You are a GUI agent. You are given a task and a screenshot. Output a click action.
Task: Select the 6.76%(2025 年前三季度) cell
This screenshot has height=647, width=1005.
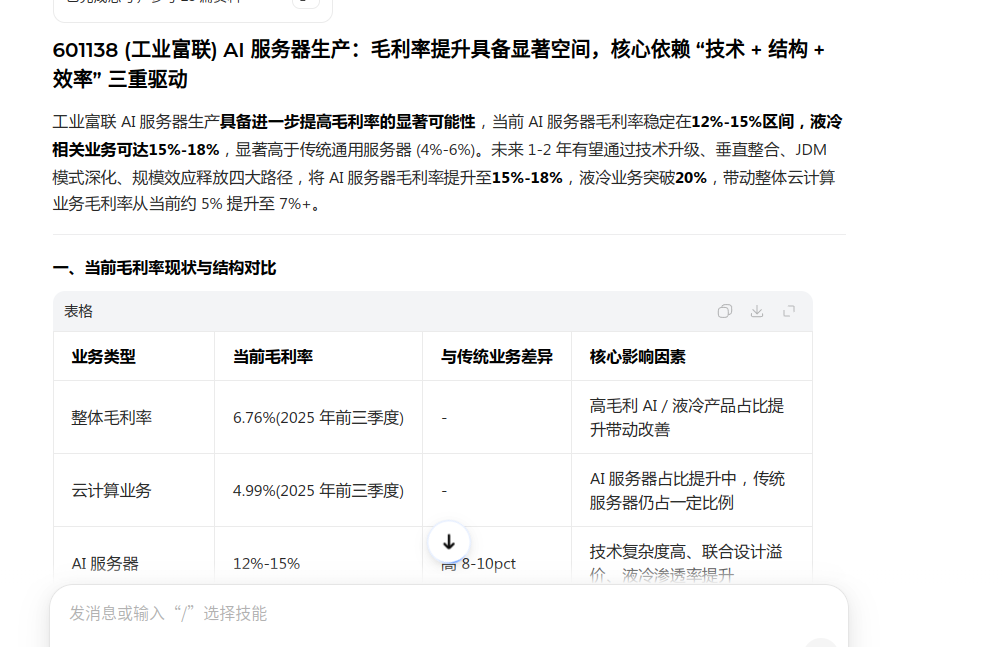pyautogui.click(x=319, y=417)
